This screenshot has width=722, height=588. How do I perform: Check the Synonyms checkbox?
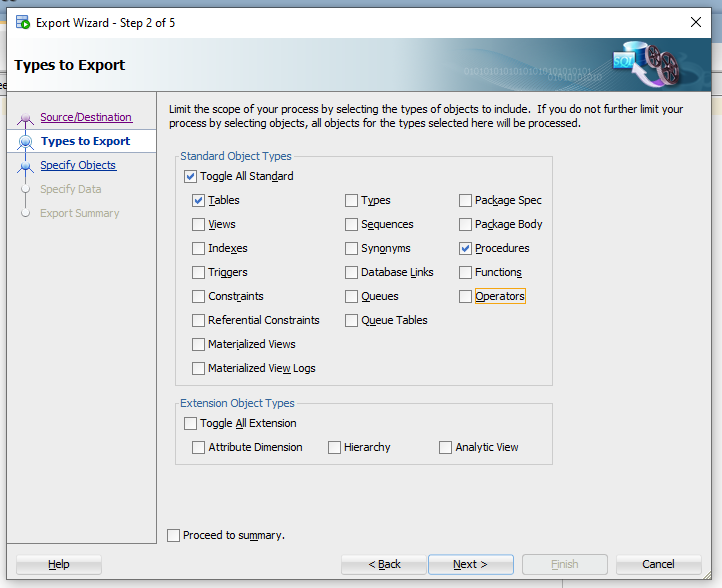351,248
